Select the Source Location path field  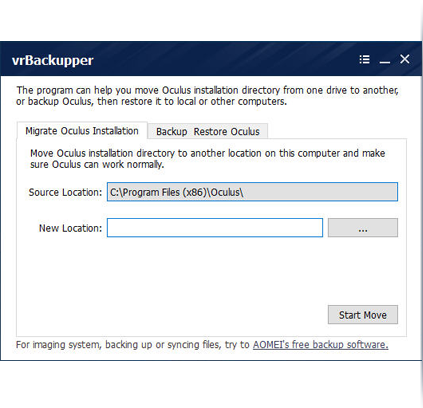tap(252, 192)
